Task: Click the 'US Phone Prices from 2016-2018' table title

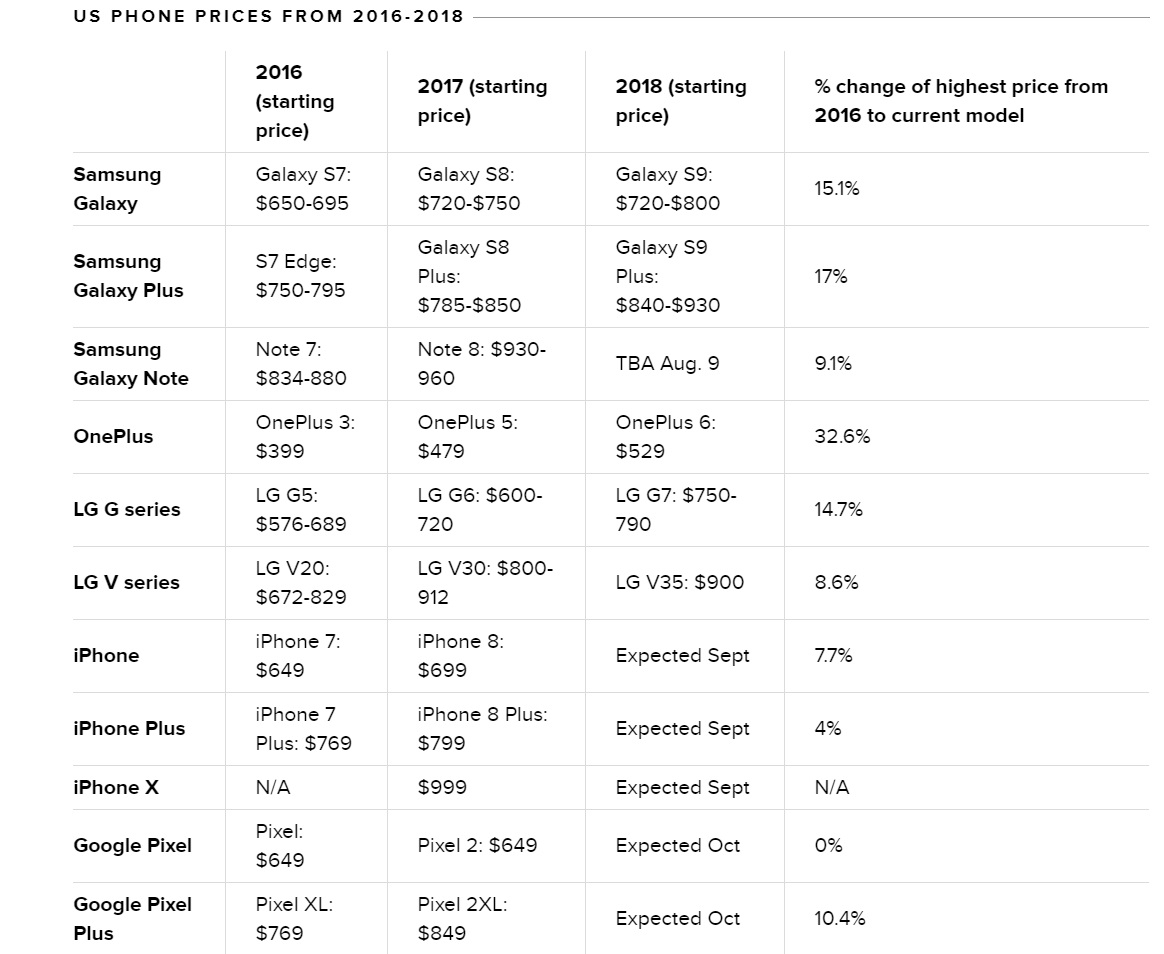Action: pyautogui.click(x=268, y=16)
